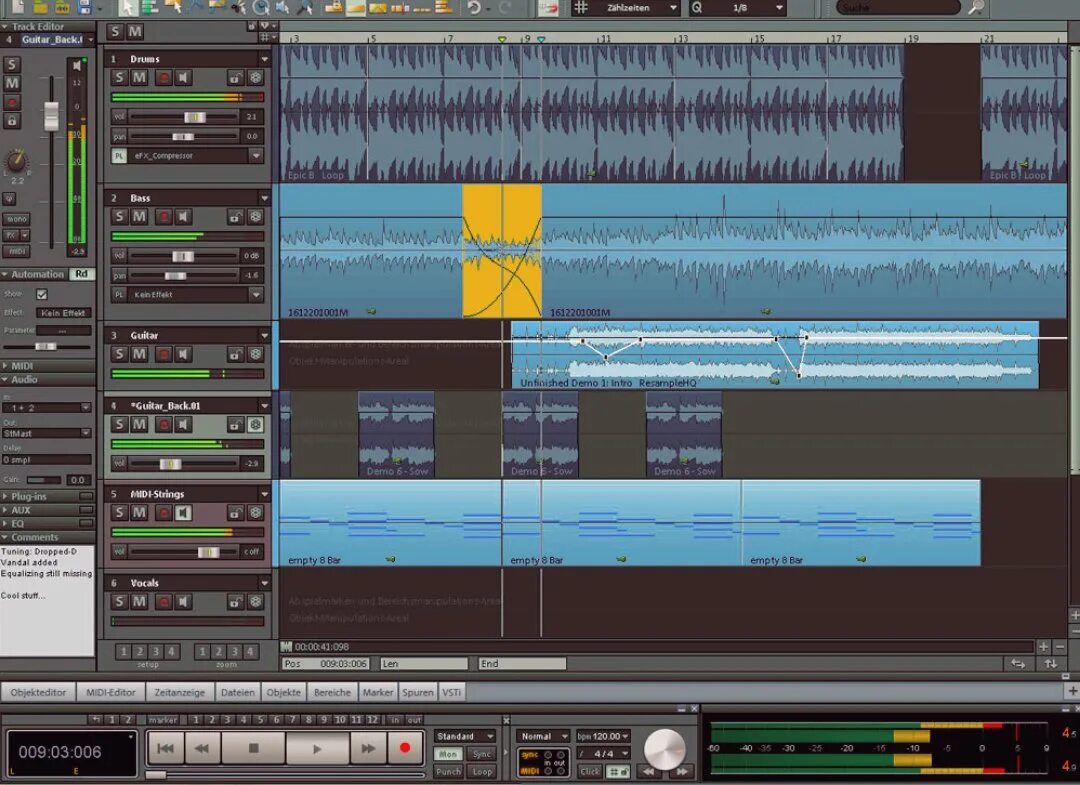Mute the Bass track

click(140, 217)
